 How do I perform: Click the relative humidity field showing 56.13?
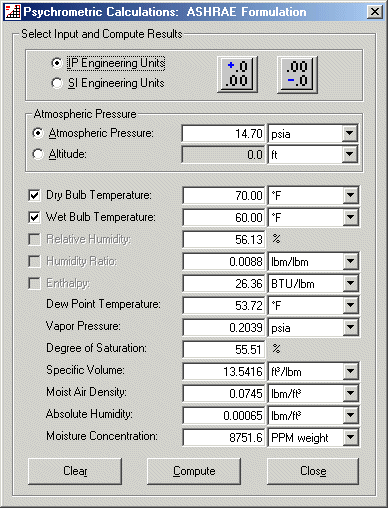[224, 239]
